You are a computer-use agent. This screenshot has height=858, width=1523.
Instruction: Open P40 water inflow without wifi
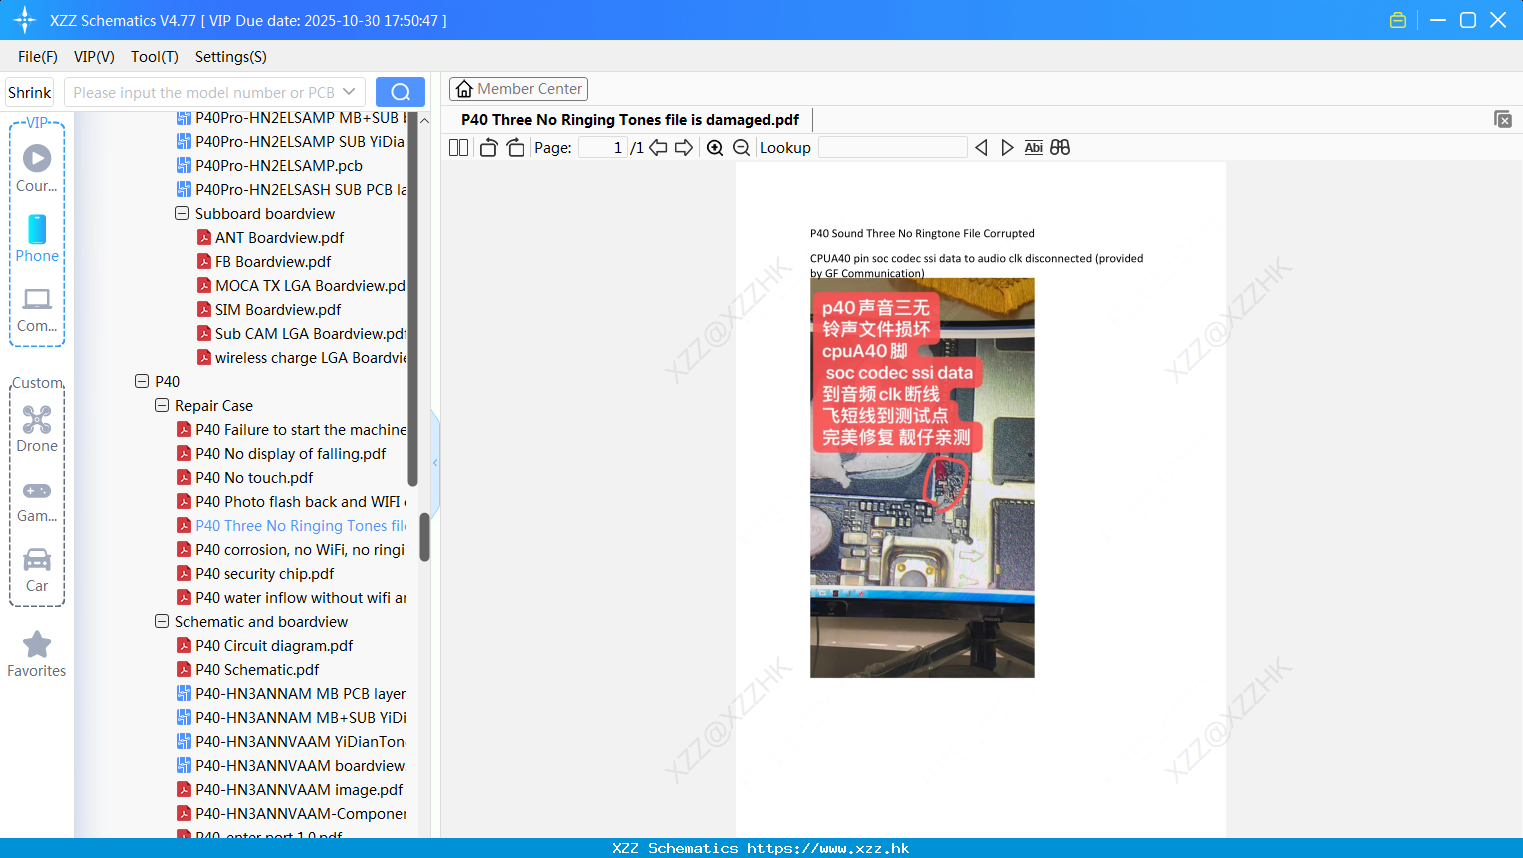coord(300,597)
